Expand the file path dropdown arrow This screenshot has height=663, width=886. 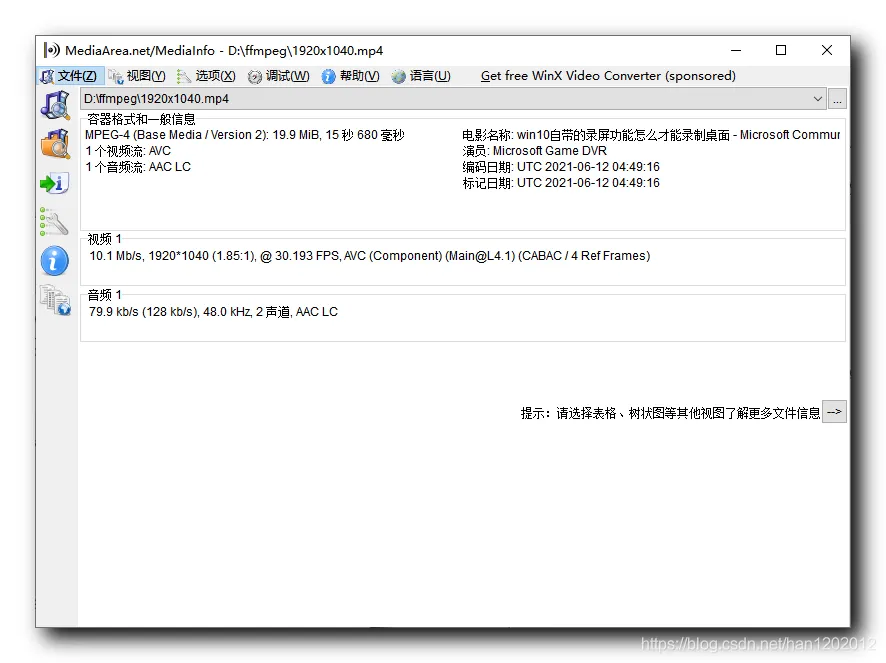(x=817, y=99)
